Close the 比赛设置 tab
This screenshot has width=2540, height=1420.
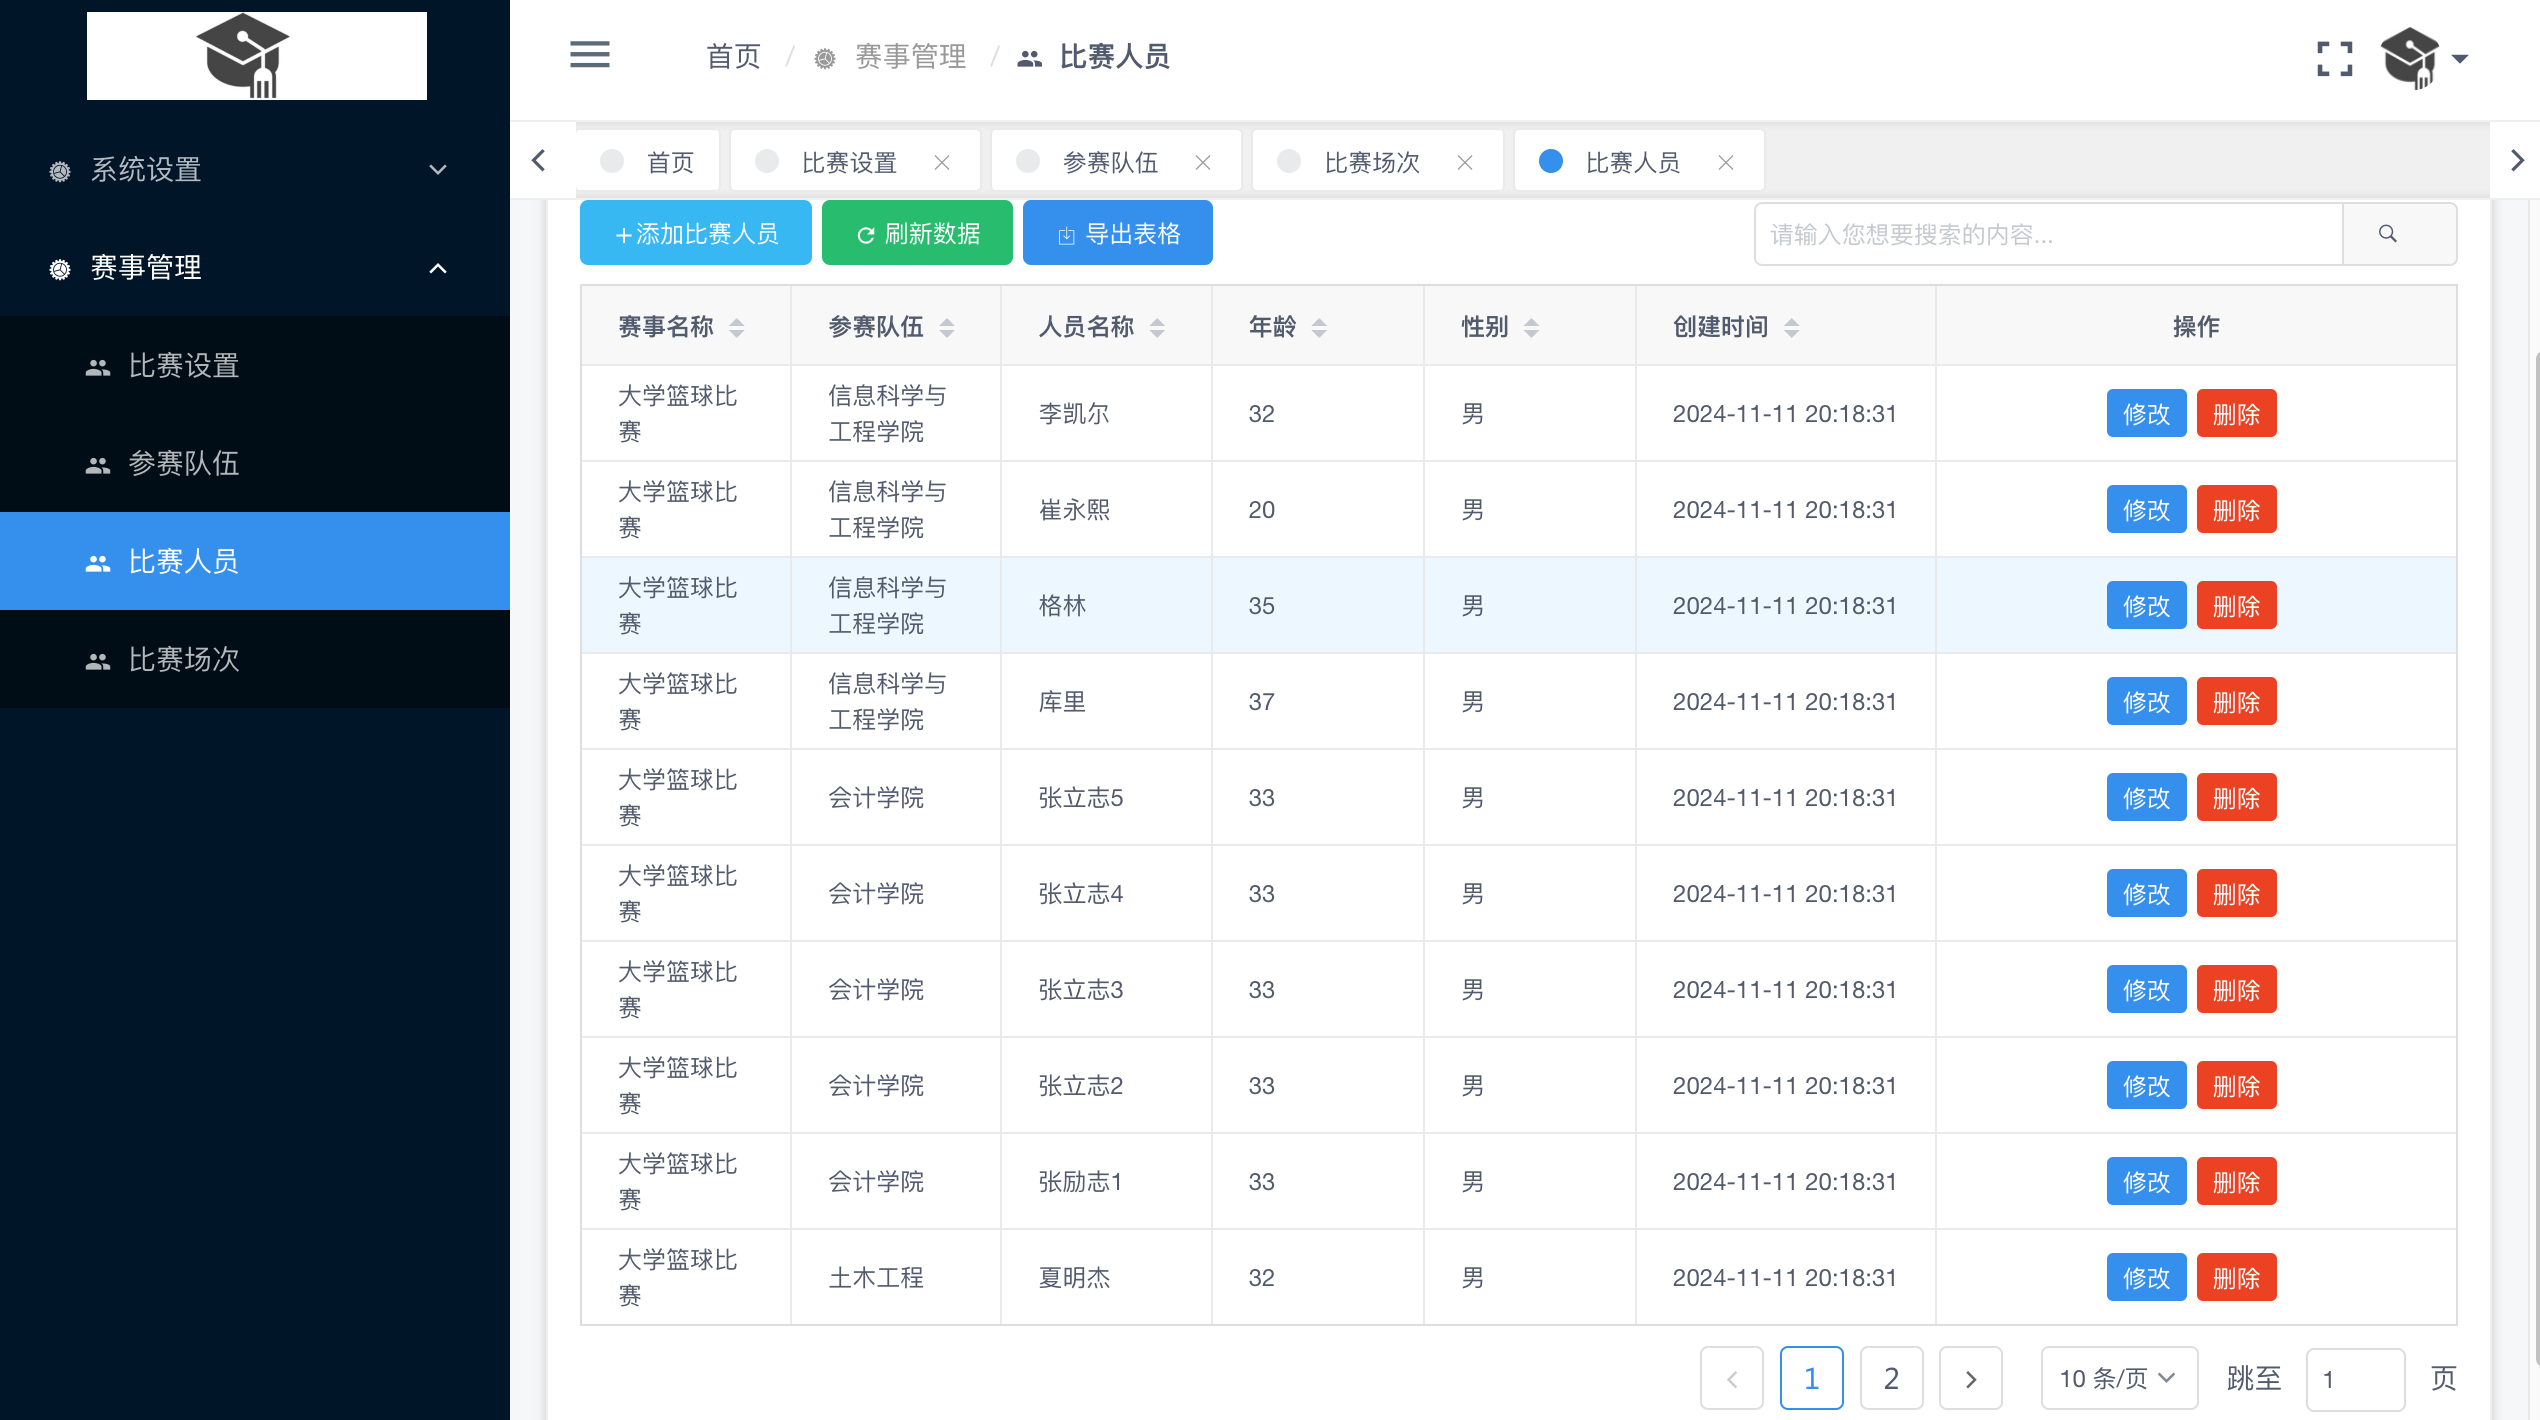tap(942, 163)
